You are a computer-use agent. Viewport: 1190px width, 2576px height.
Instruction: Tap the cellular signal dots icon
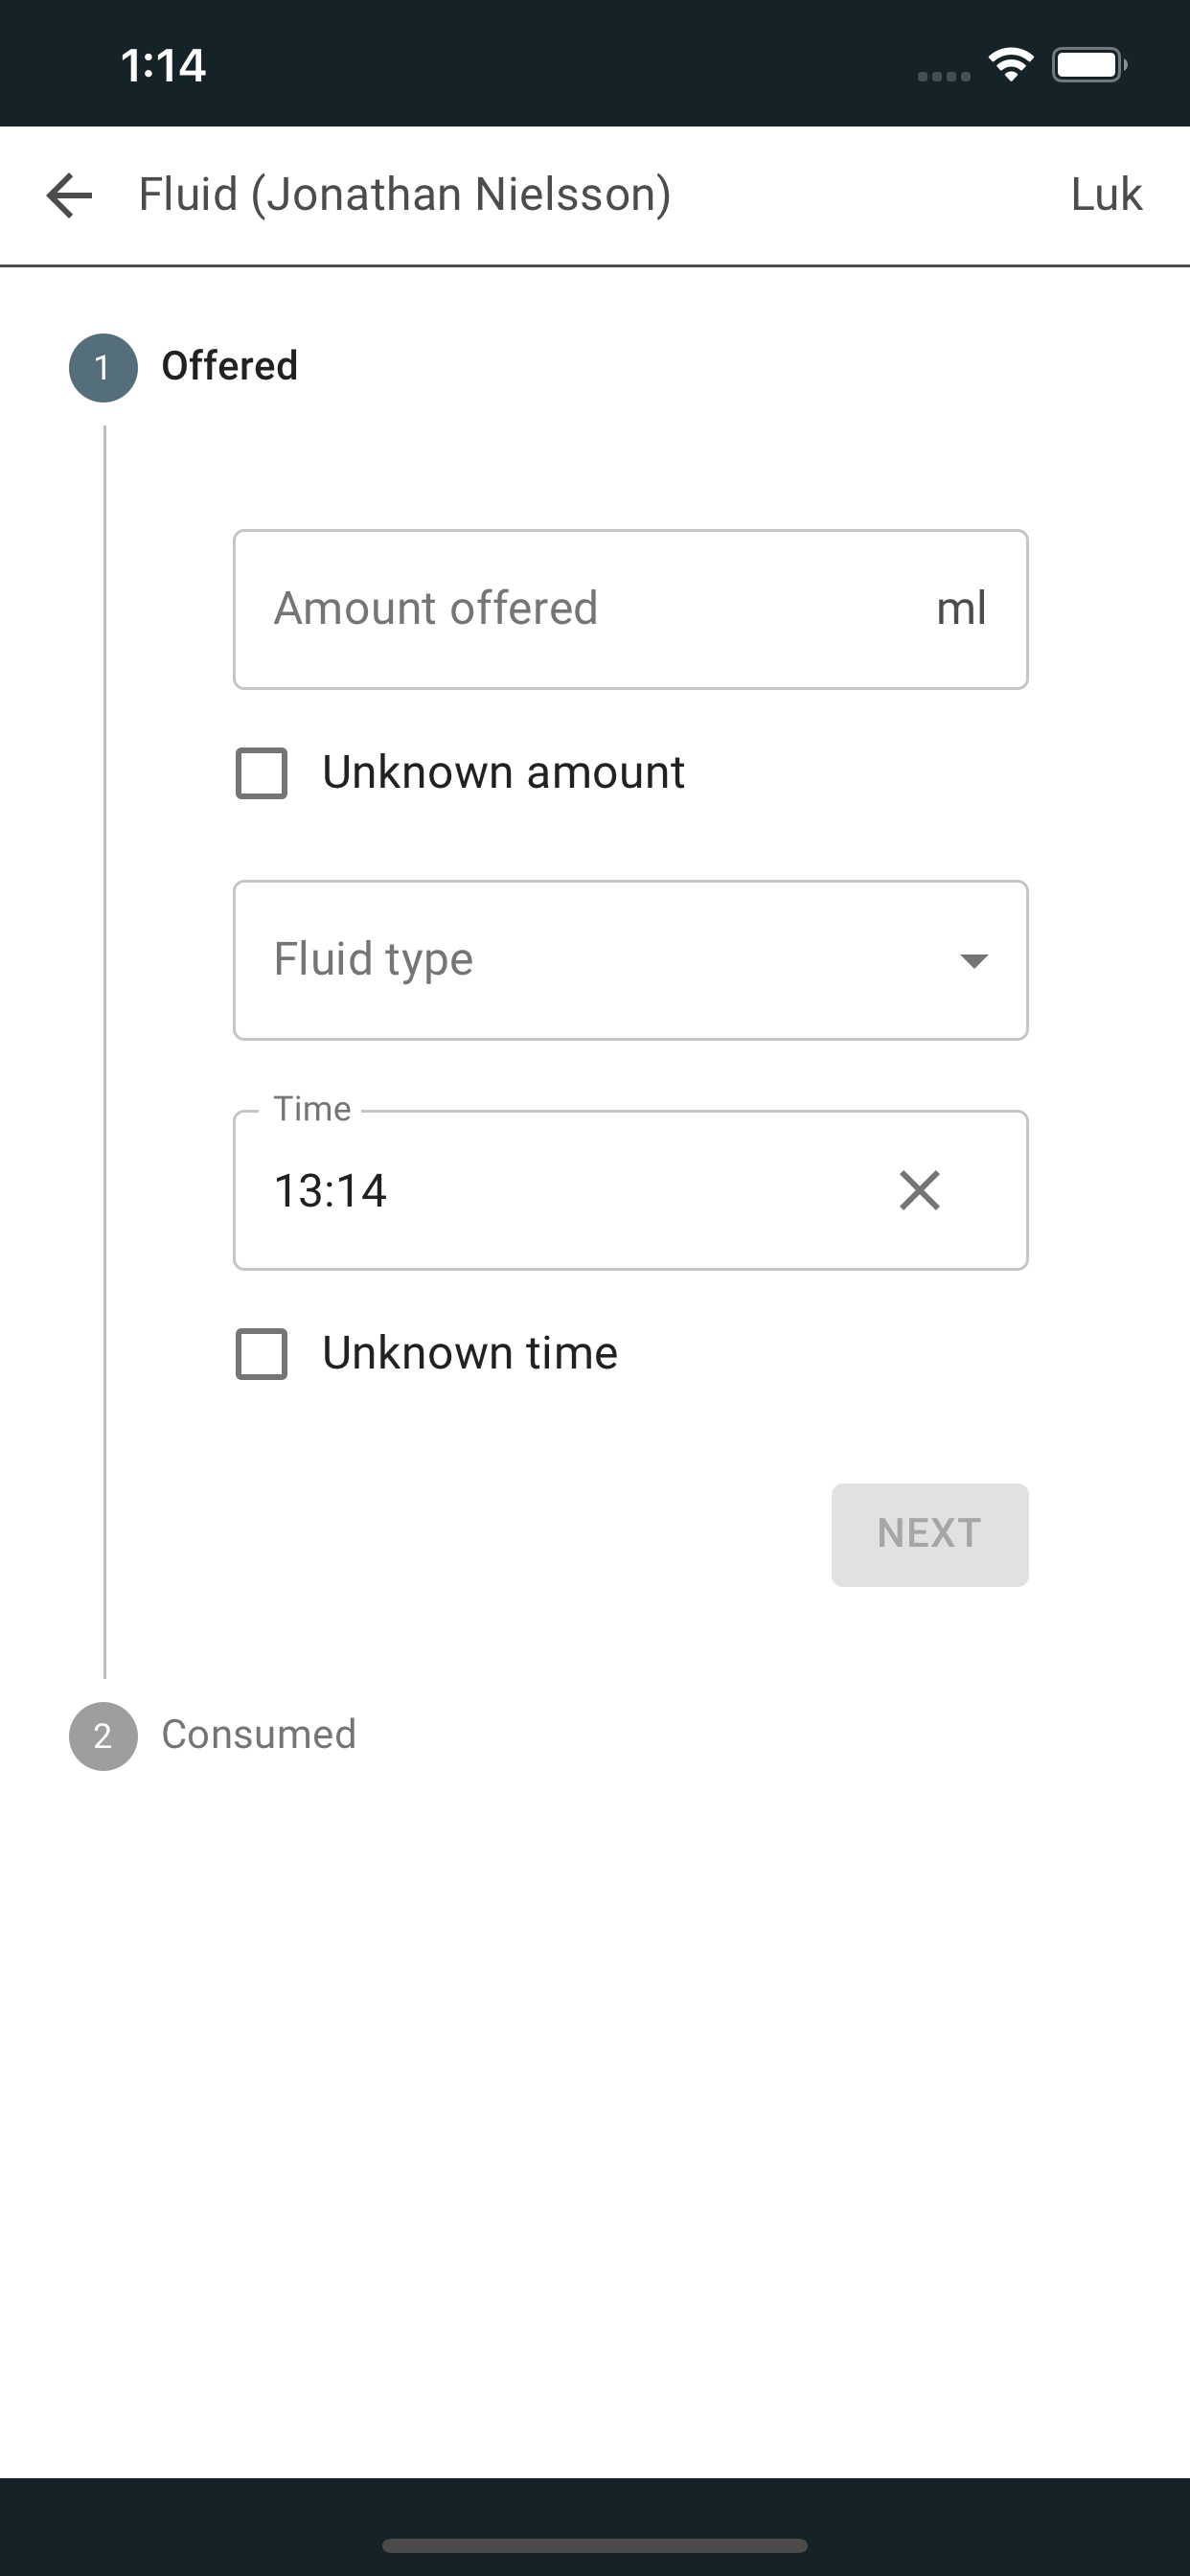pos(943,76)
